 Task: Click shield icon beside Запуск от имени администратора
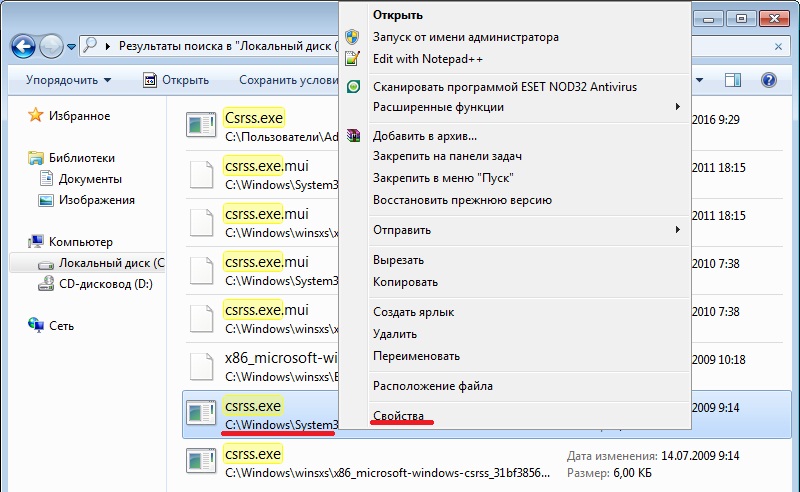[x=352, y=36]
